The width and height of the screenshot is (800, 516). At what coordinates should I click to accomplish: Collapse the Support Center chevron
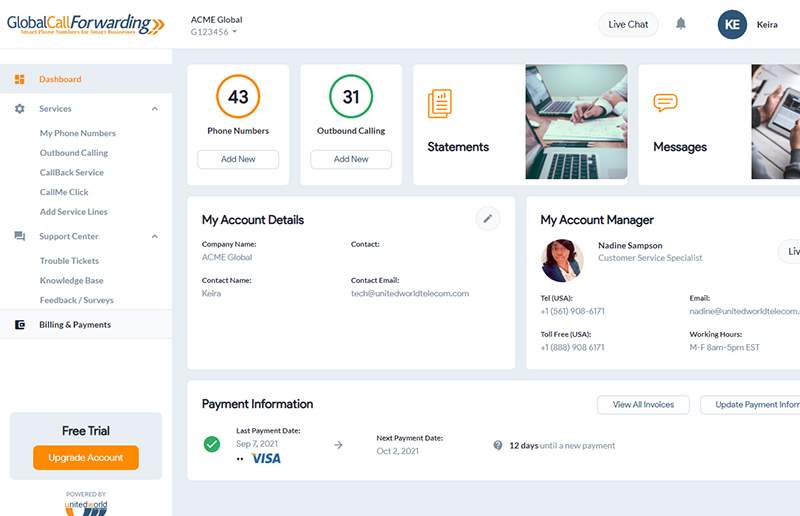(x=155, y=236)
